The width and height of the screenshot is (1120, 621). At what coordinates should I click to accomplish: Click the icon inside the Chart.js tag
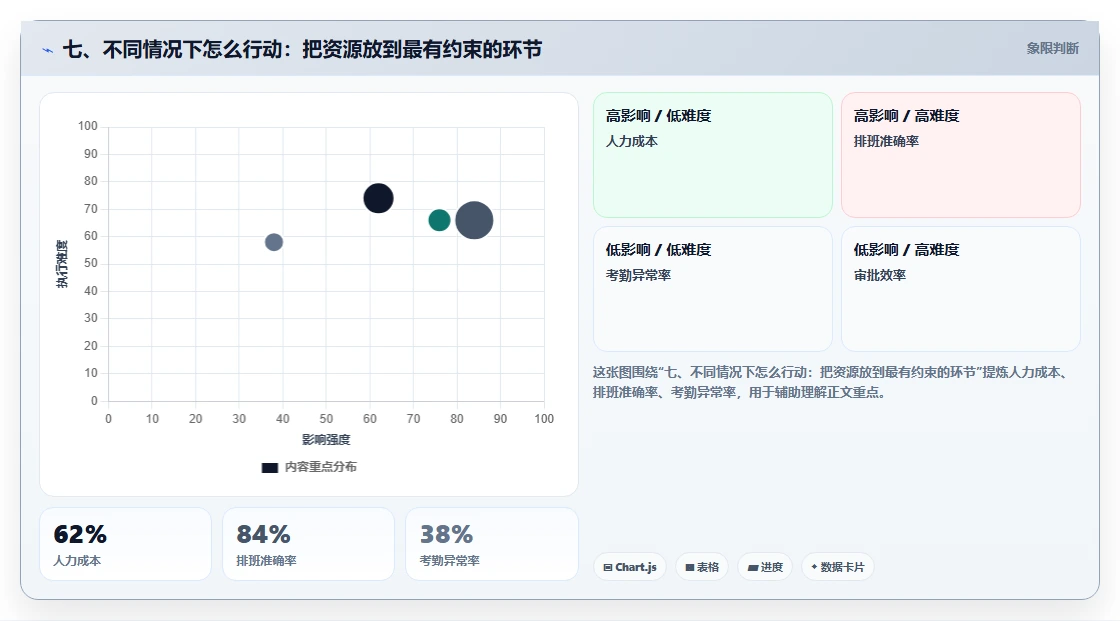(608, 567)
